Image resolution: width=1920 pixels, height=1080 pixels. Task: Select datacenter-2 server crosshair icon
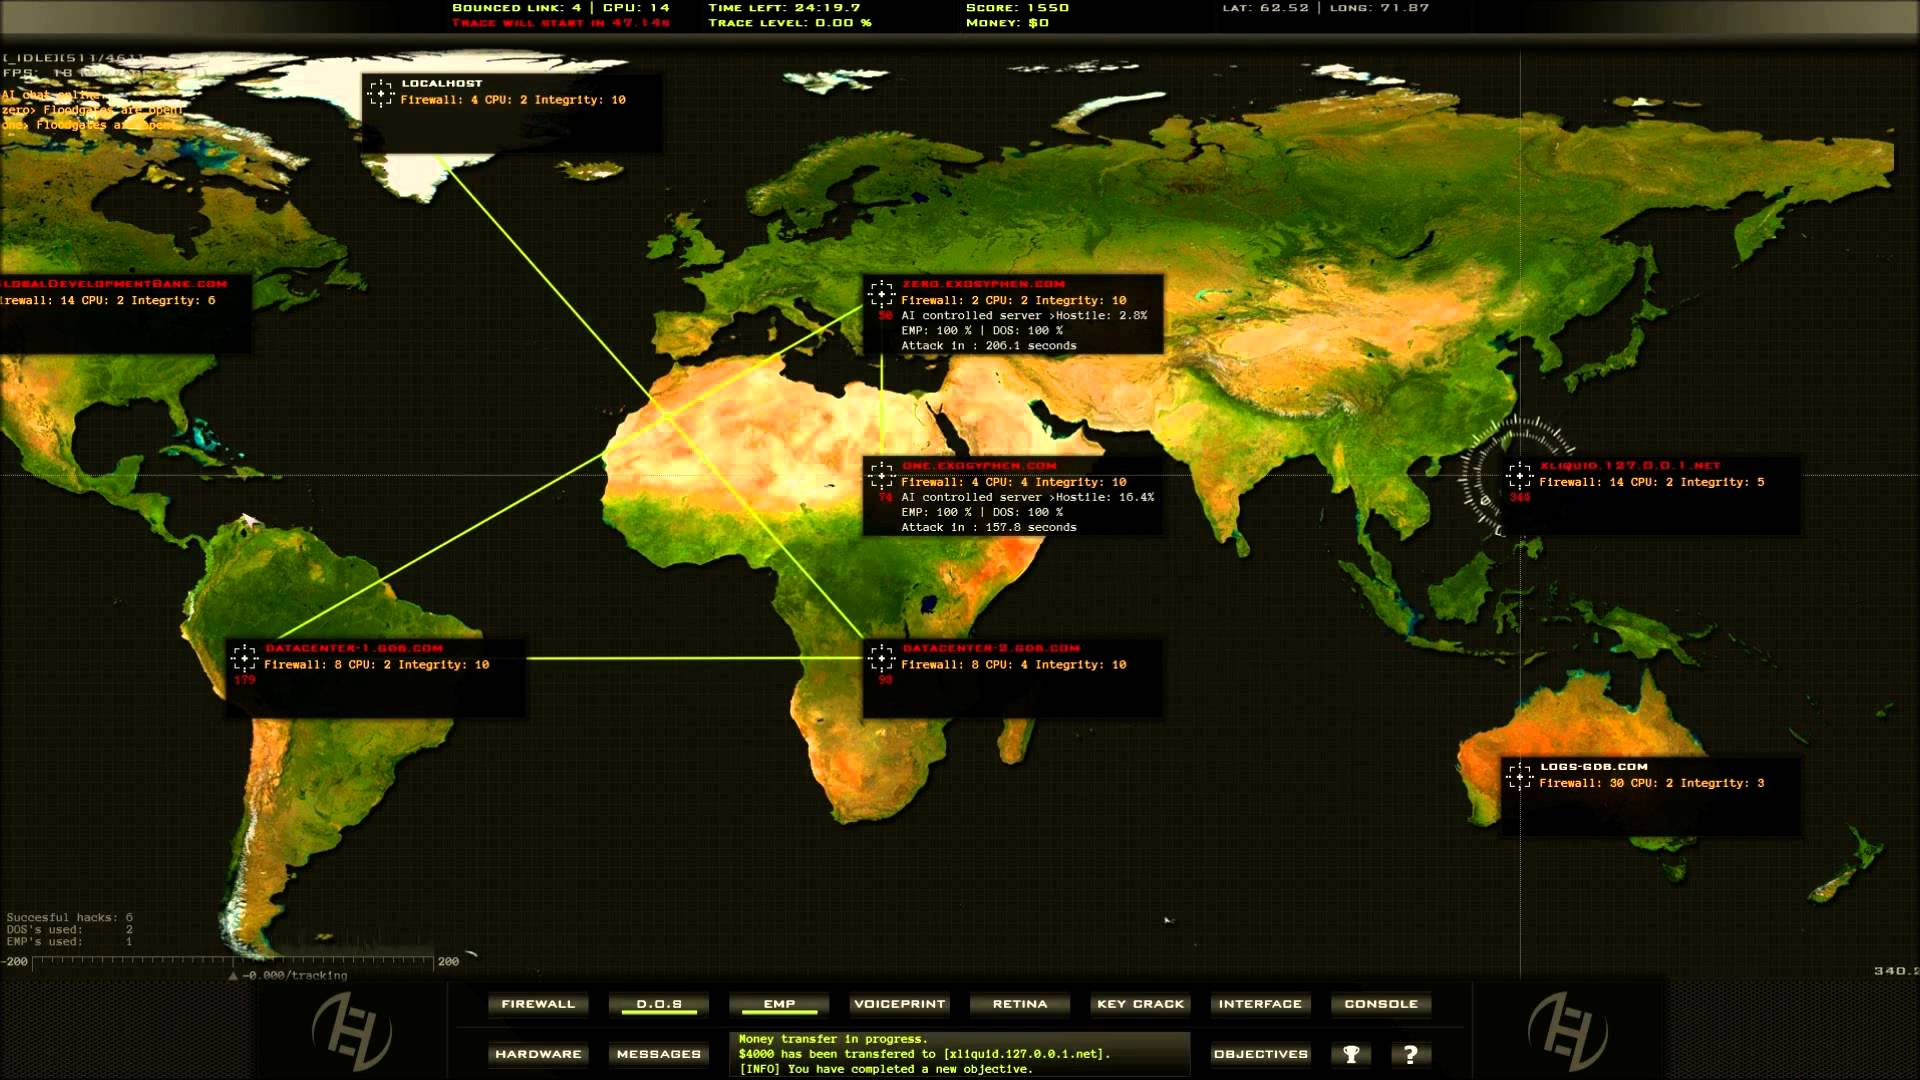click(x=881, y=658)
